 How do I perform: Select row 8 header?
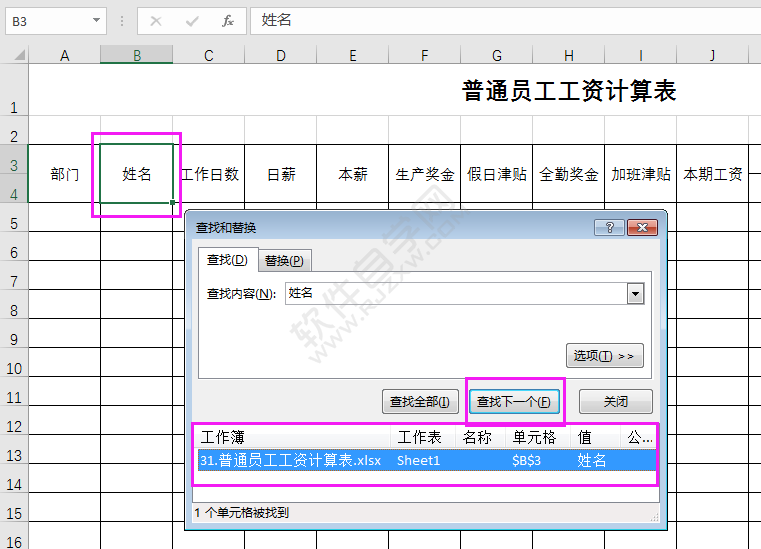point(14,304)
